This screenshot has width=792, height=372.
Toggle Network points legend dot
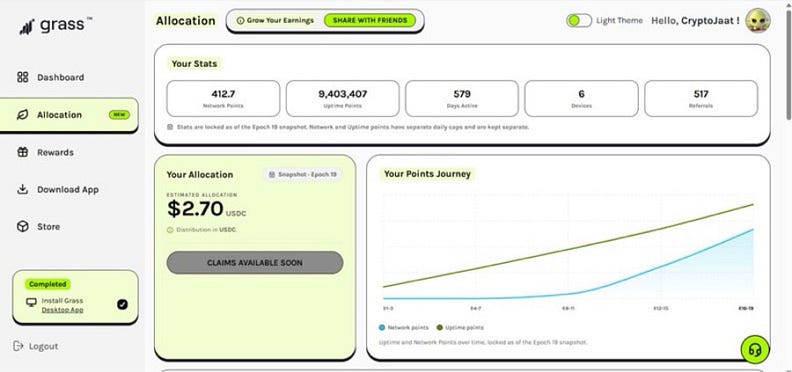[382, 328]
